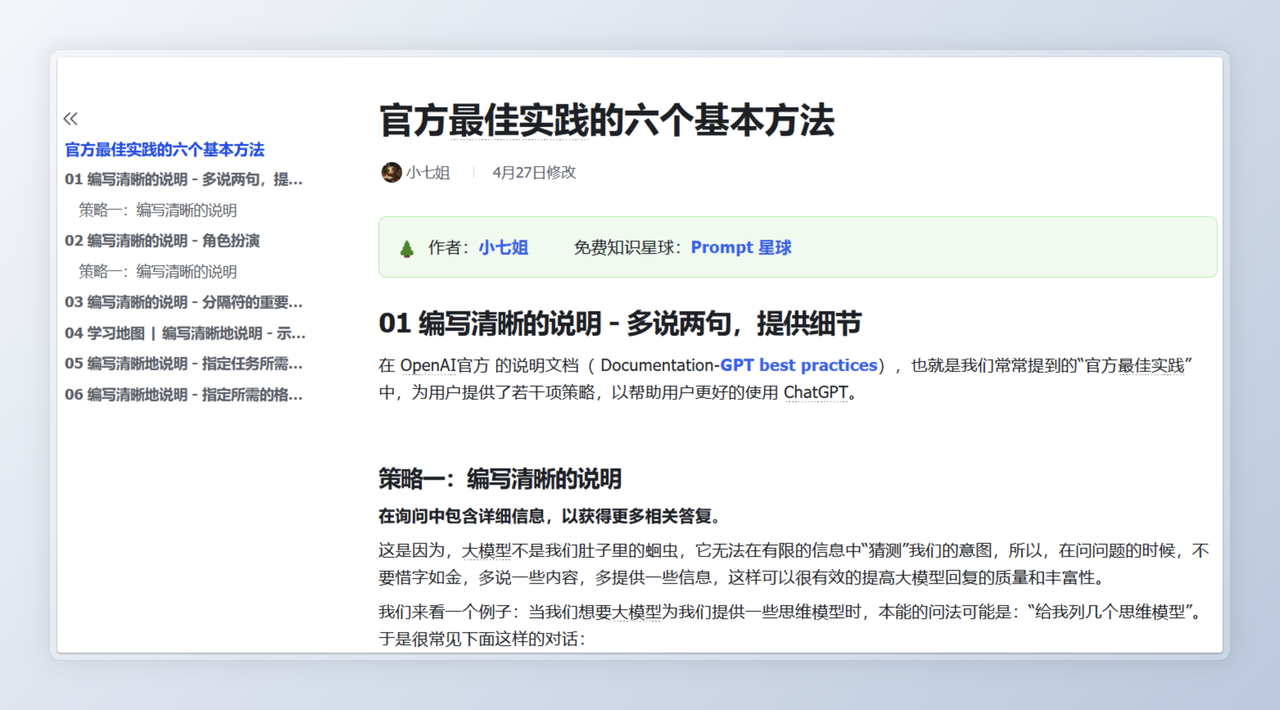Viewport: 1280px width, 710px height.
Task: Jump to outline item 01 编写清晰的说明 - 多说两句
Action: click(184, 180)
